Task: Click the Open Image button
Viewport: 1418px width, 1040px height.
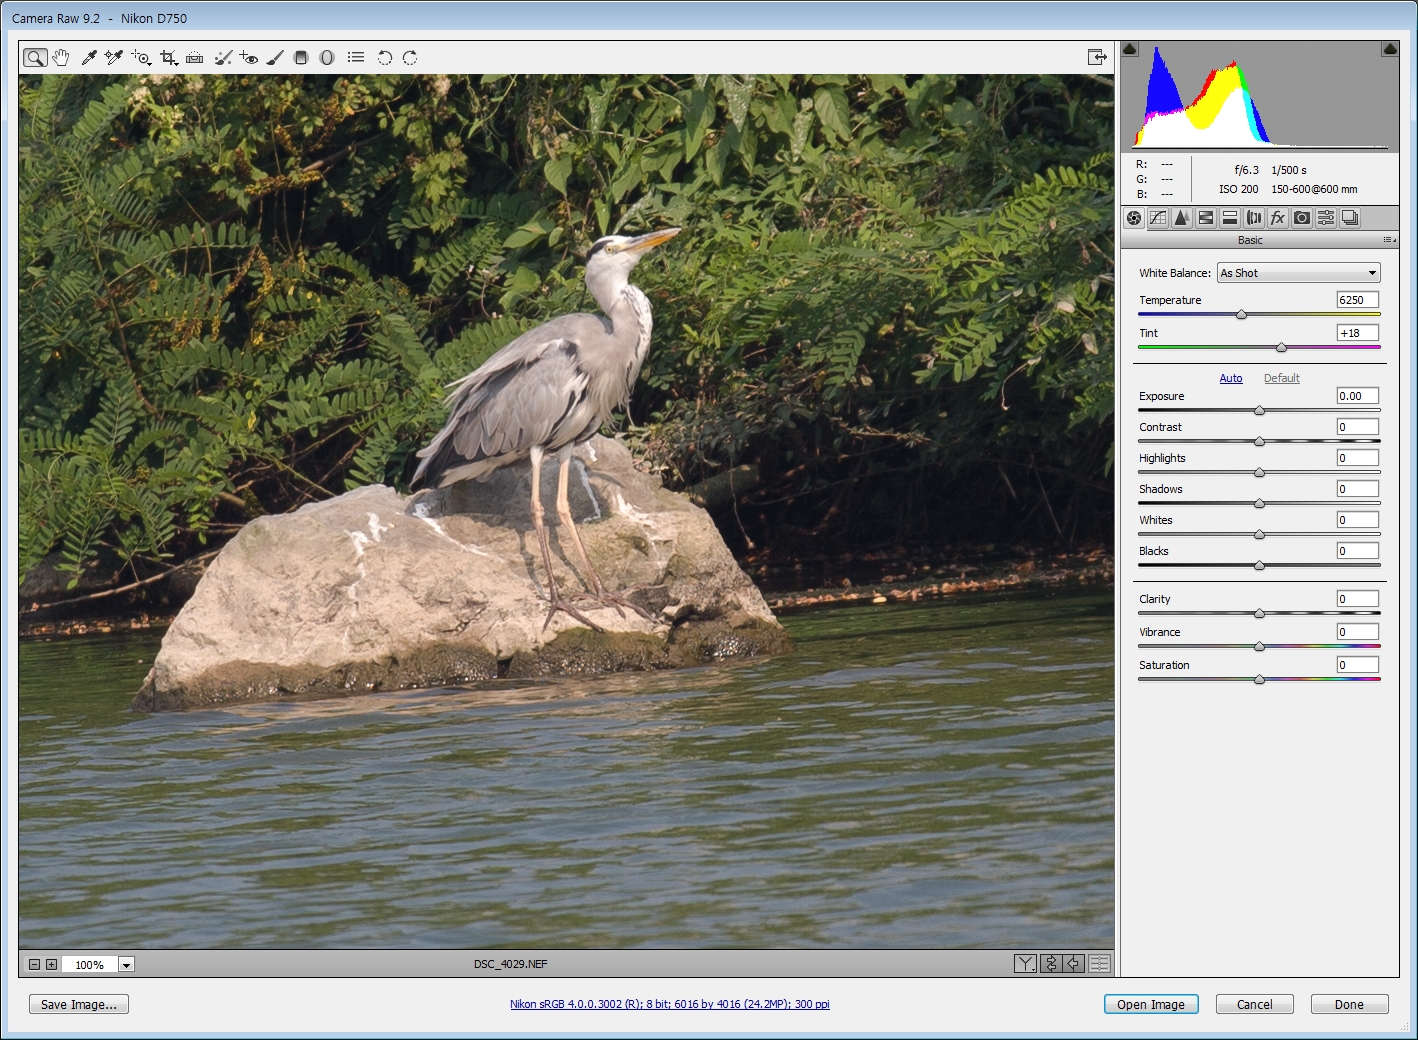Action: click(1150, 1004)
